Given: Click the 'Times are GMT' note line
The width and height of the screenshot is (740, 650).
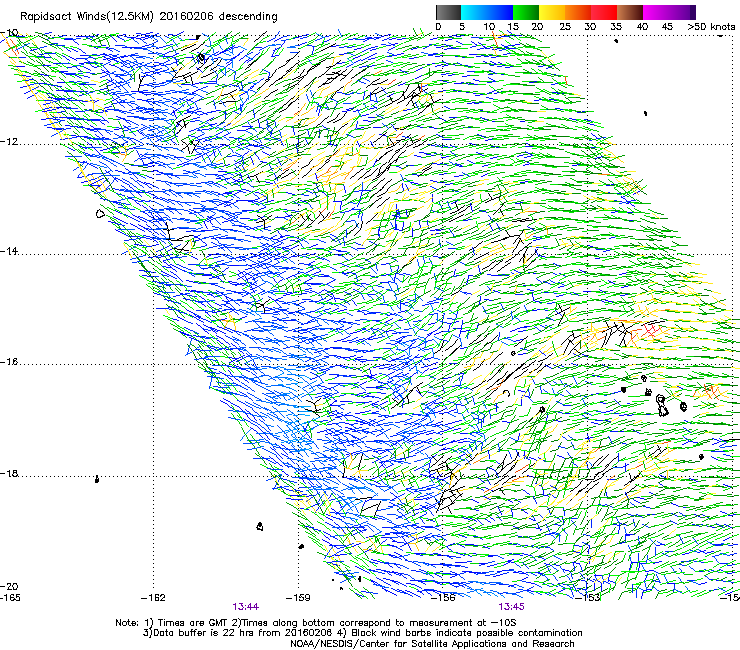Looking at the screenshot, I should tap(315, 623).
